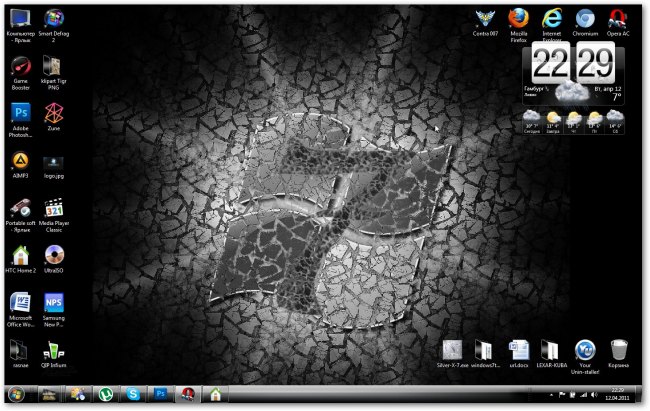Launch Samsung New PC Studio shortcut

click(54, 303)
